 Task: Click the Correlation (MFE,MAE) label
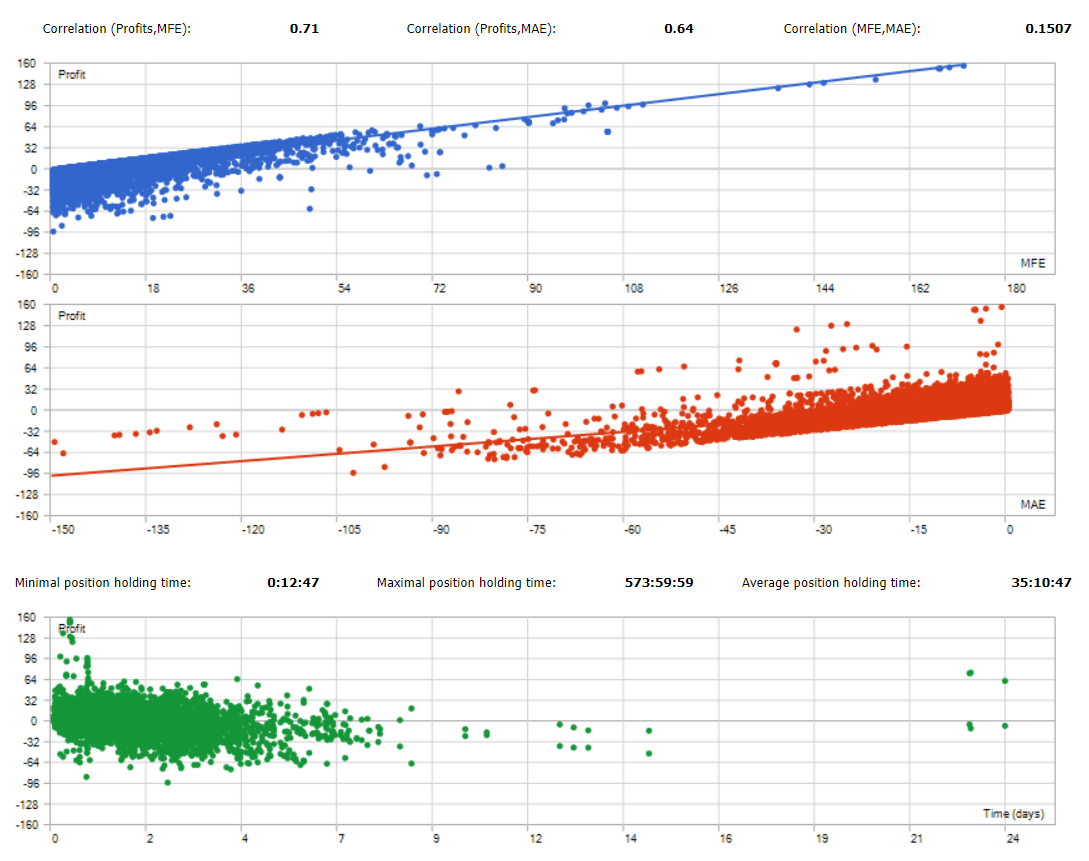tap(851, 29)
